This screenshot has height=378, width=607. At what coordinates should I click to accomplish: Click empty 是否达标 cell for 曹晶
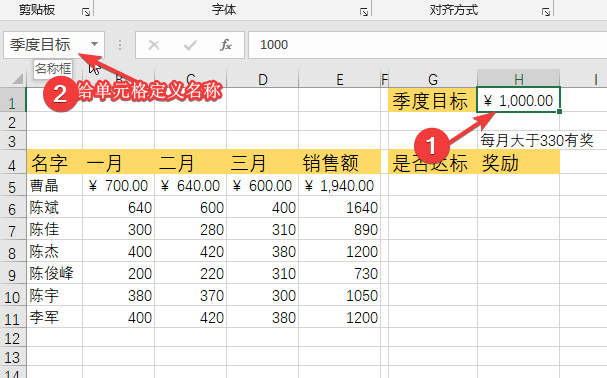pyautogui.click(x=433, y=186)
